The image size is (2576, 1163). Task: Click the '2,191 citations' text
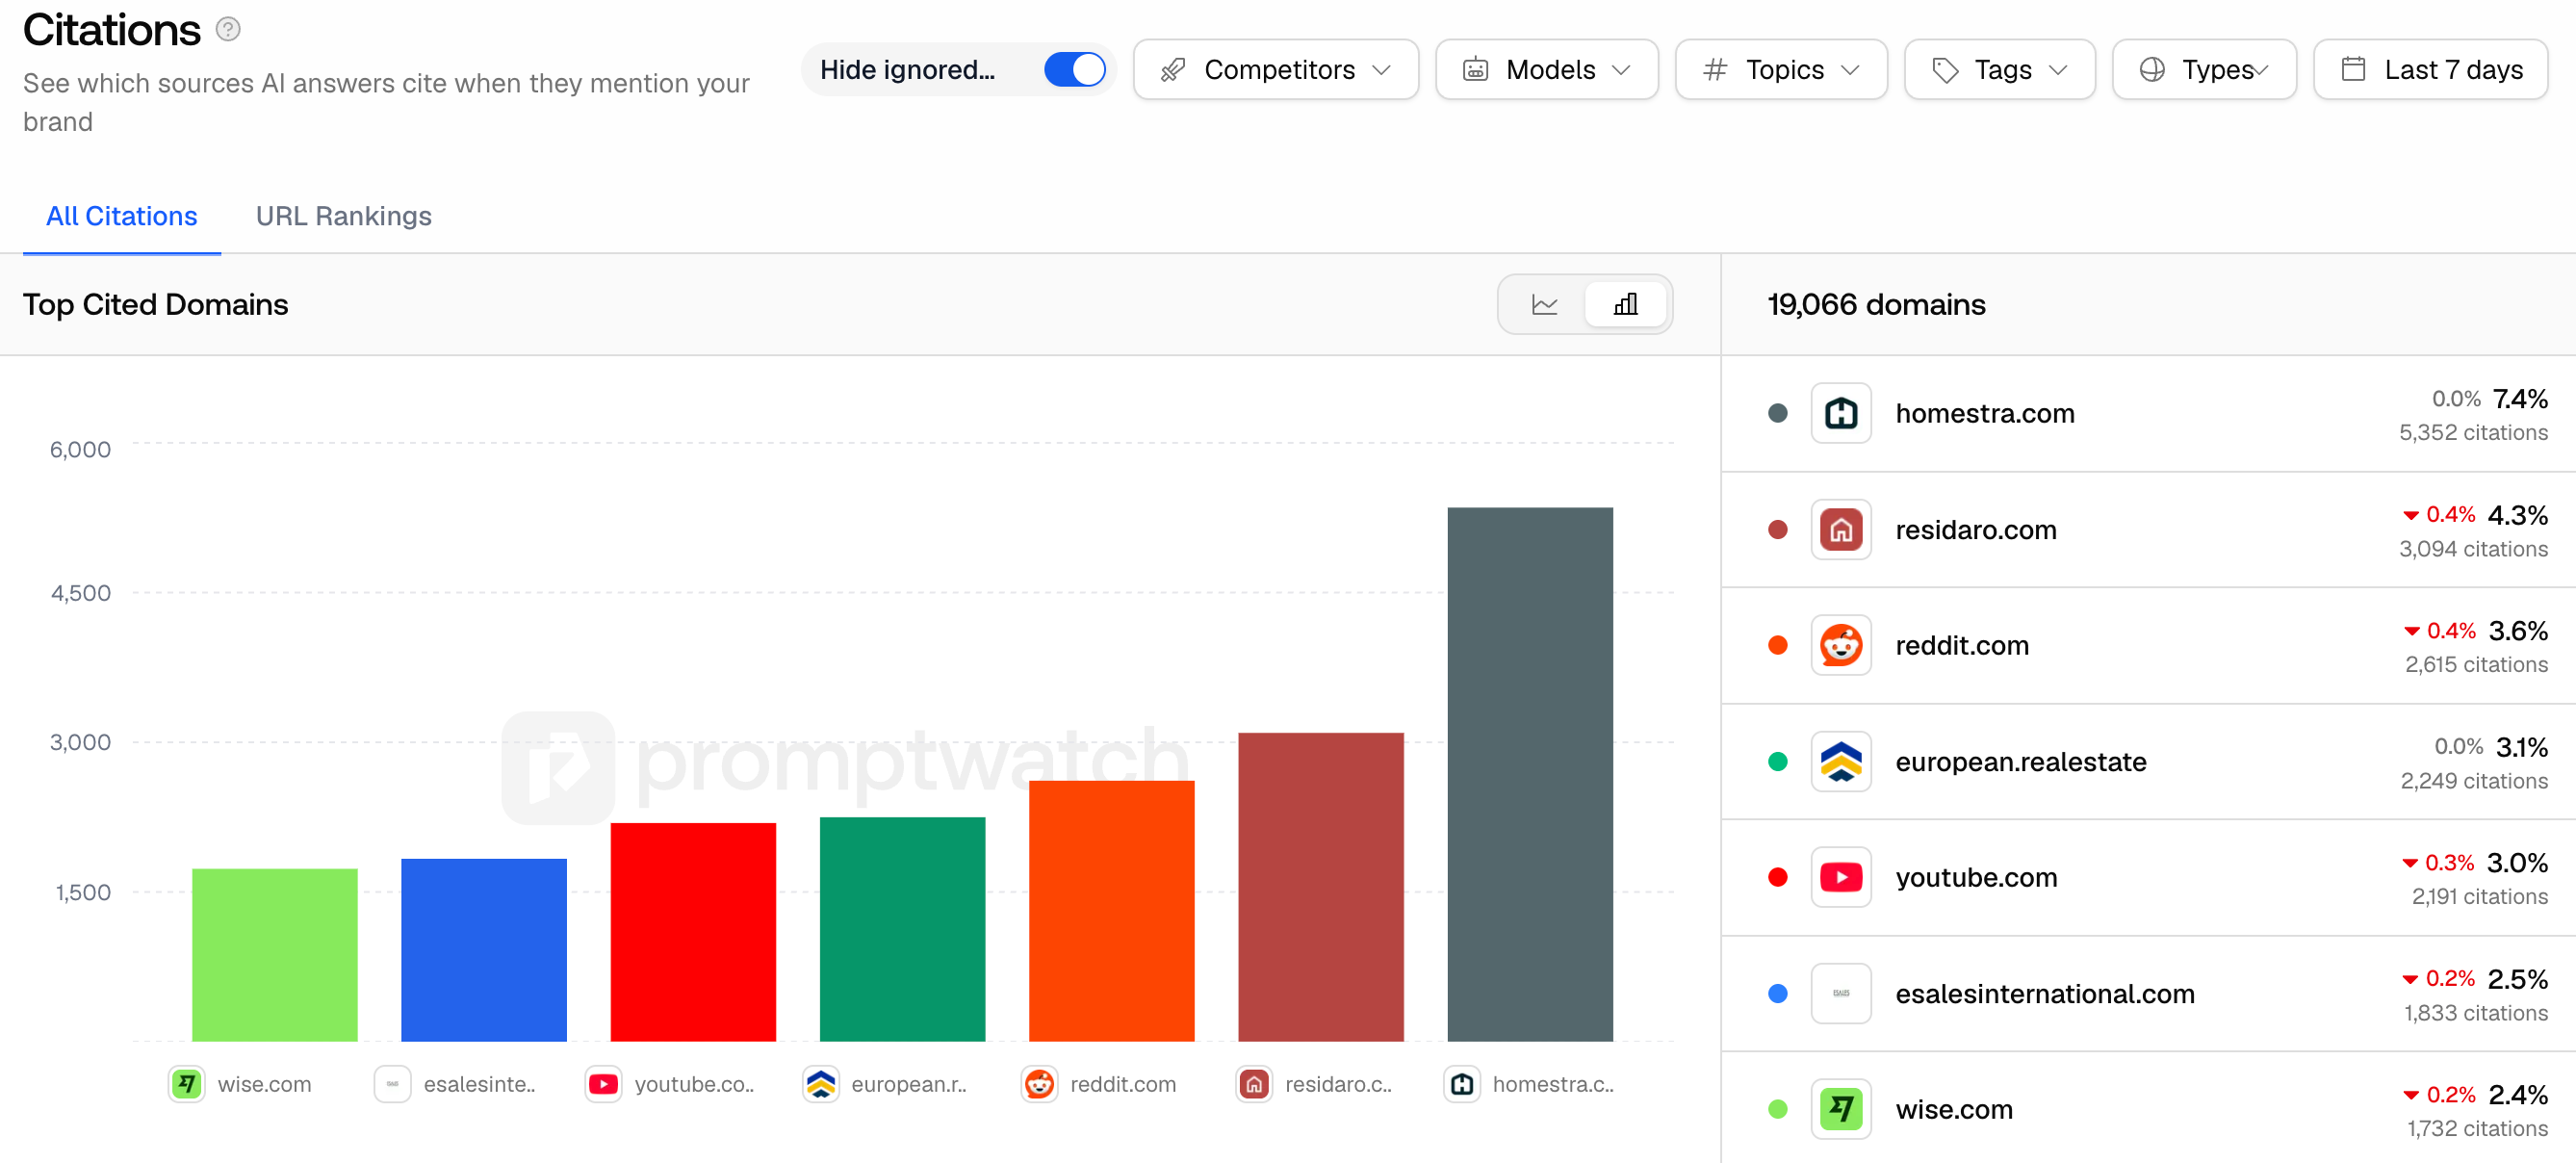click(x=2478, y=896)
